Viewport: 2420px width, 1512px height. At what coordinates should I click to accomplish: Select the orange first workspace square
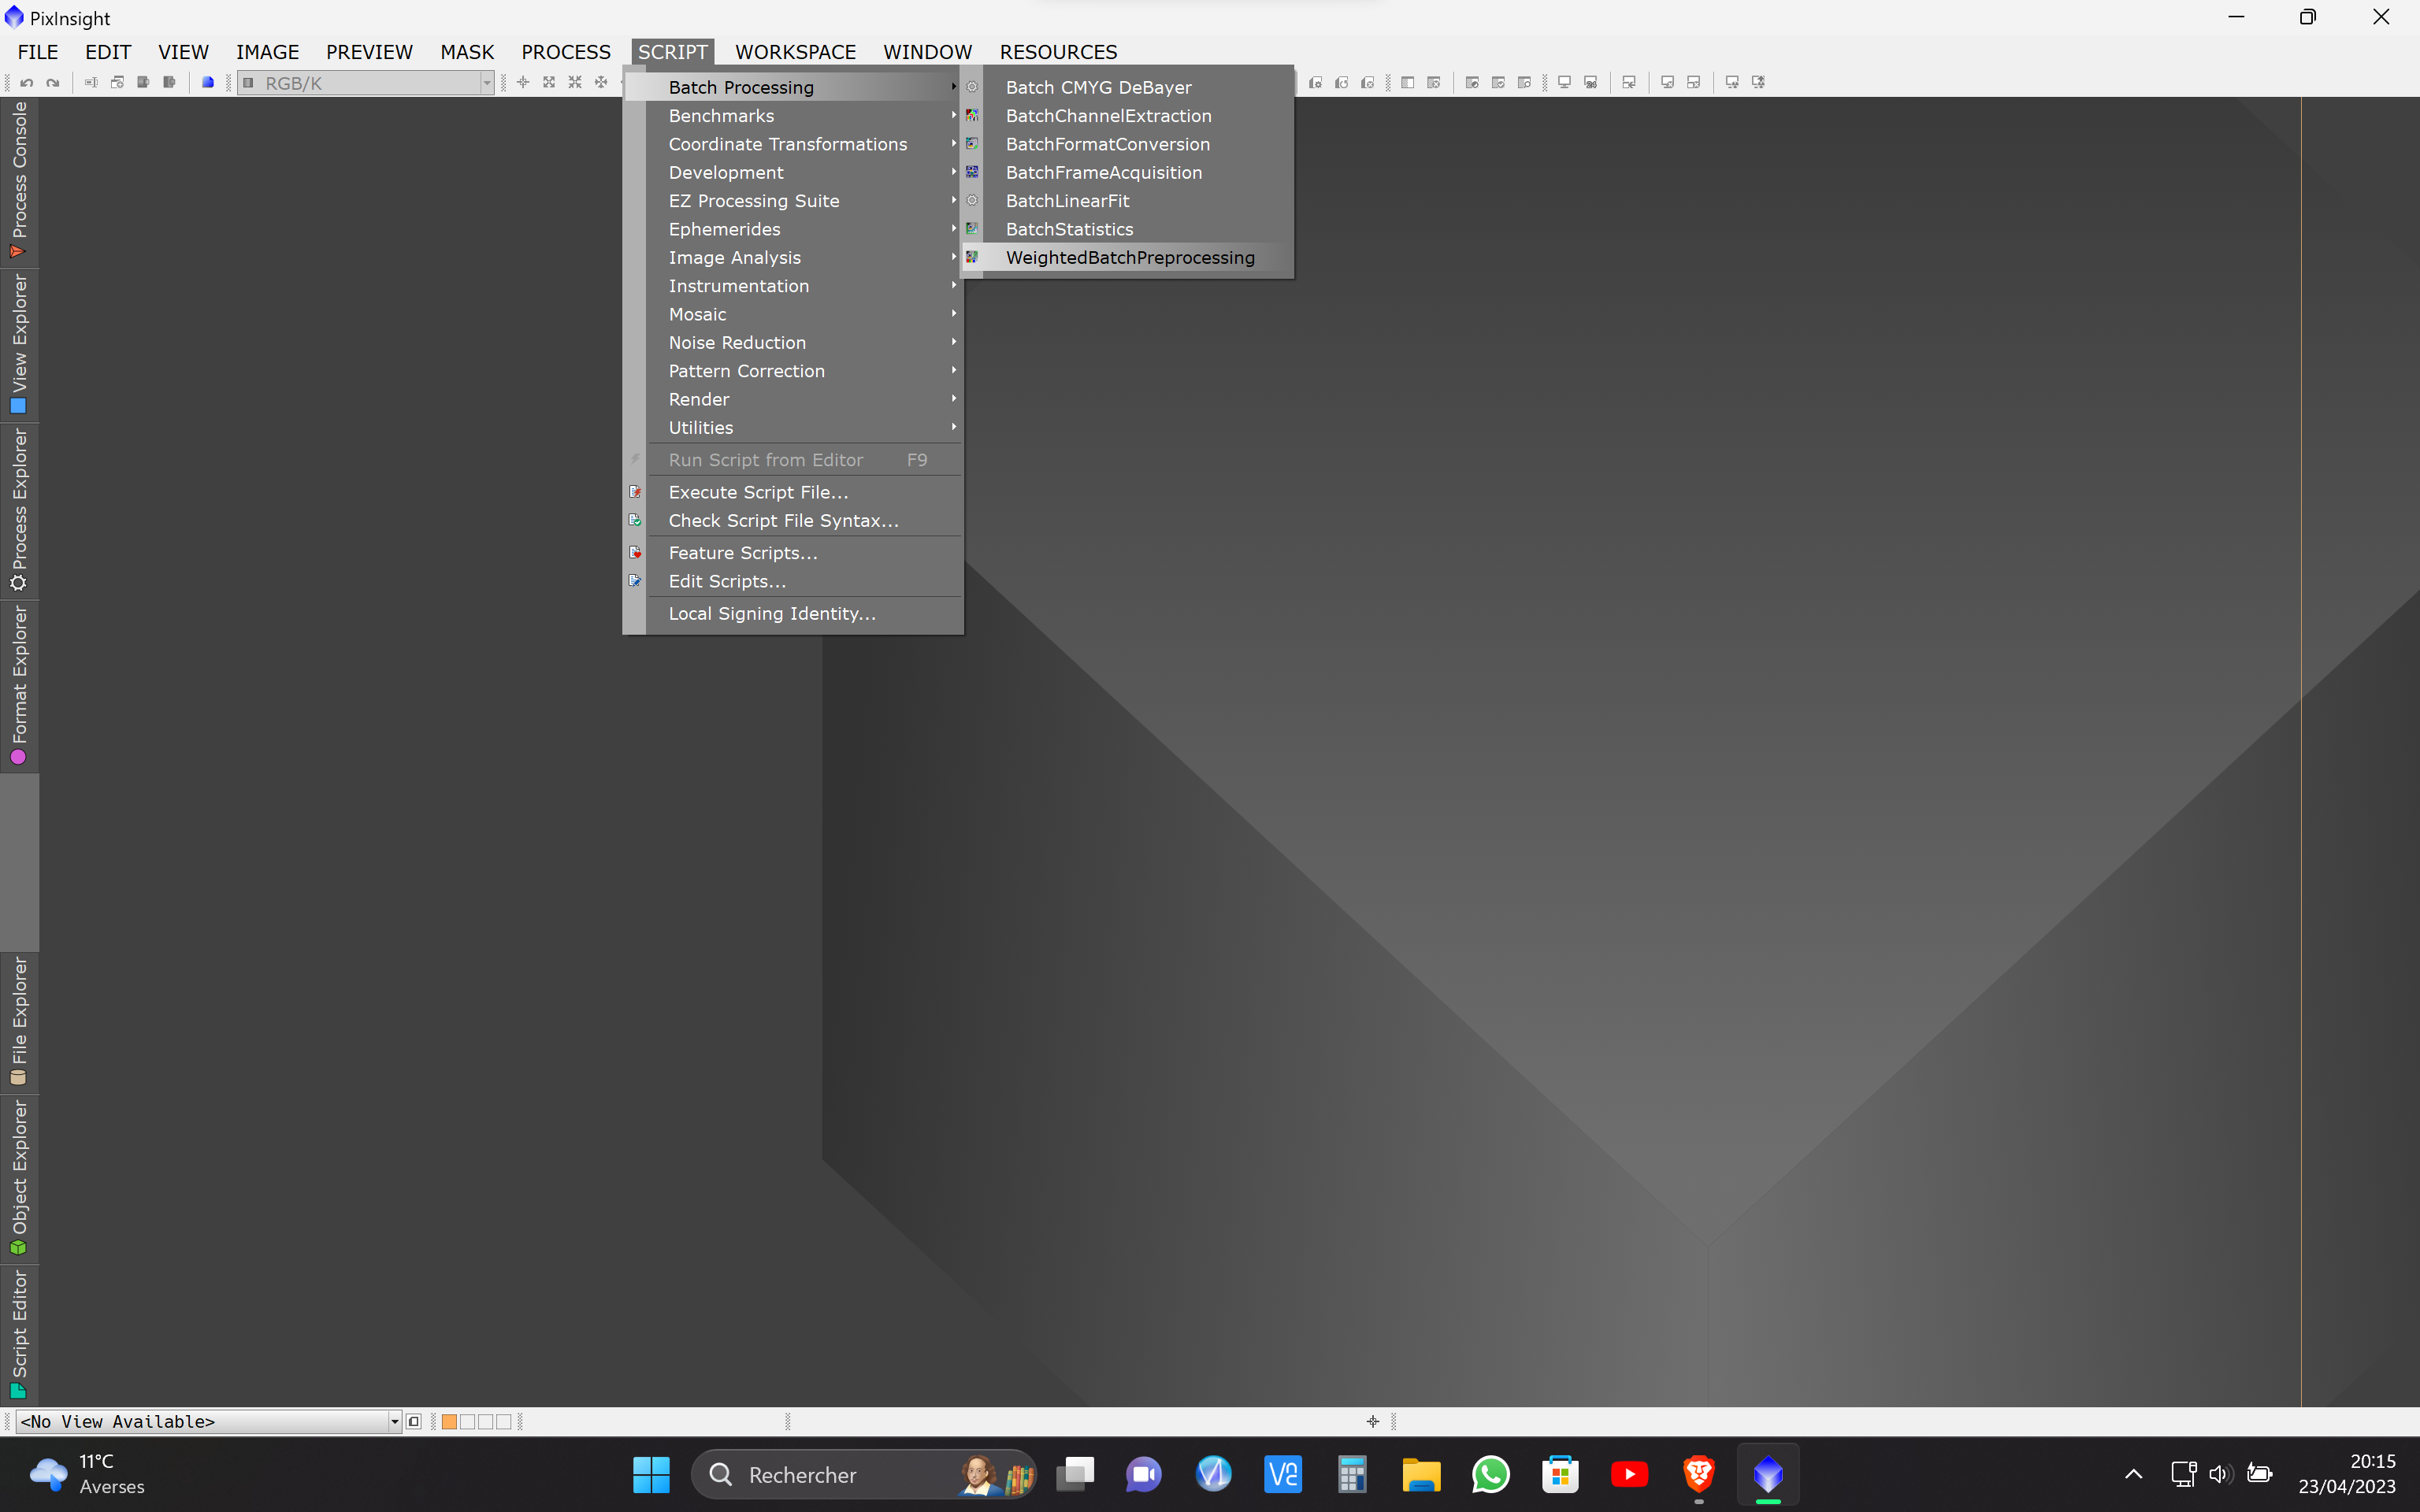coord(449,1421)
